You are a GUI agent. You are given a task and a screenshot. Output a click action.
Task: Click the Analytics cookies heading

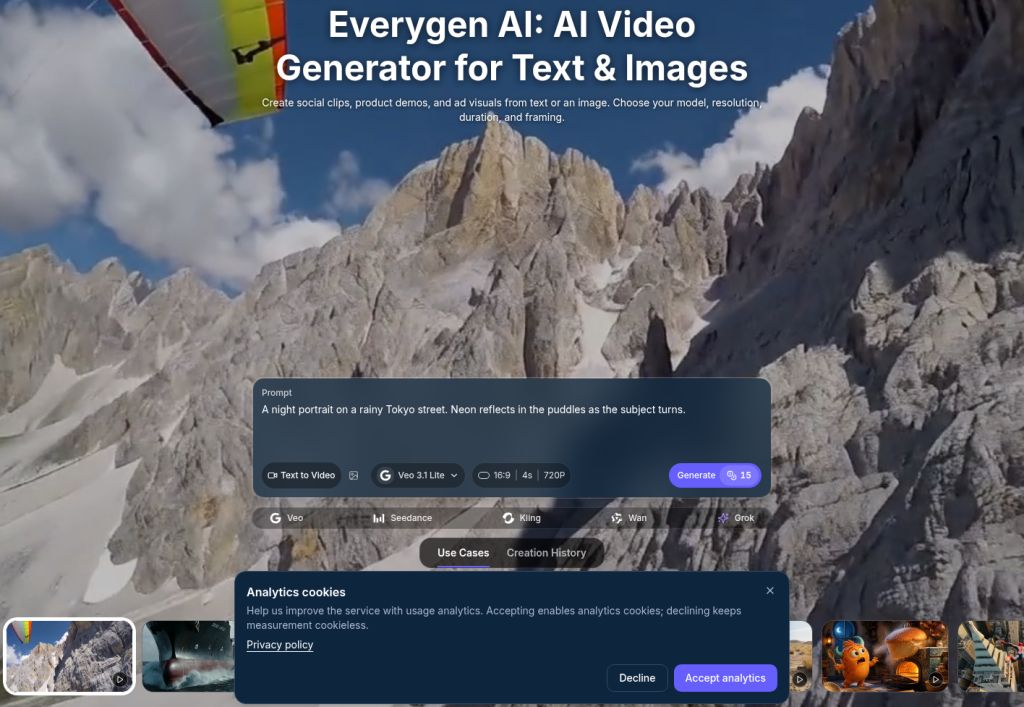[x=296, y=592]
